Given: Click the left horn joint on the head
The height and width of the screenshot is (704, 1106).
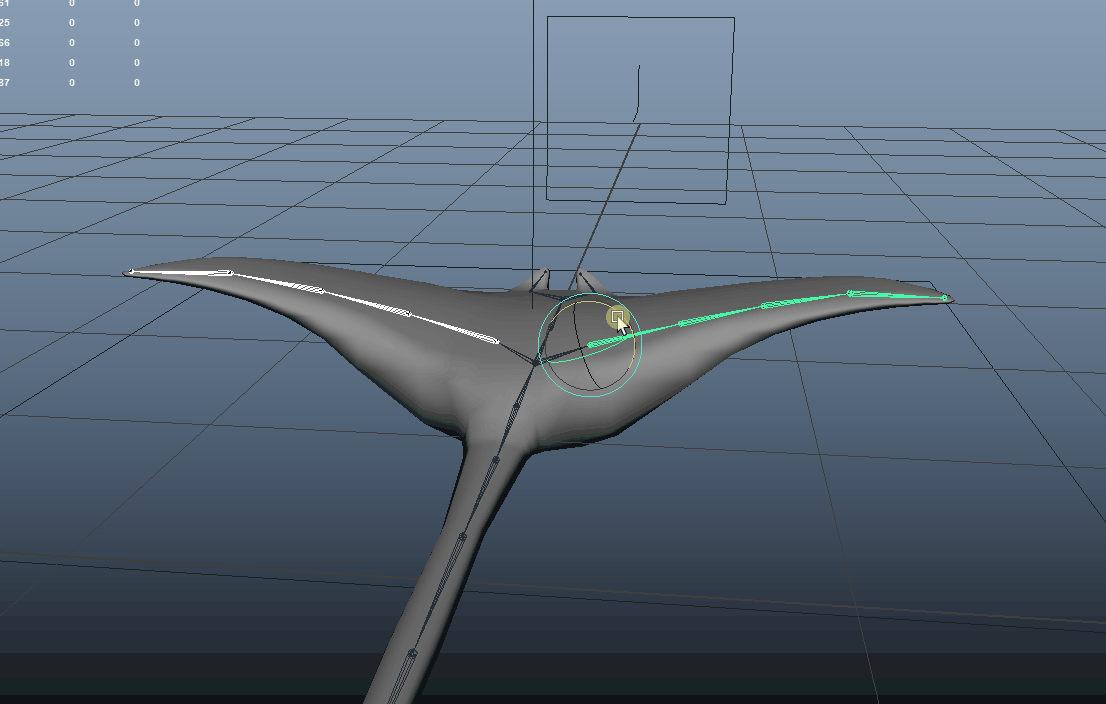Looking at the screenshot, I should pos(546,271).
